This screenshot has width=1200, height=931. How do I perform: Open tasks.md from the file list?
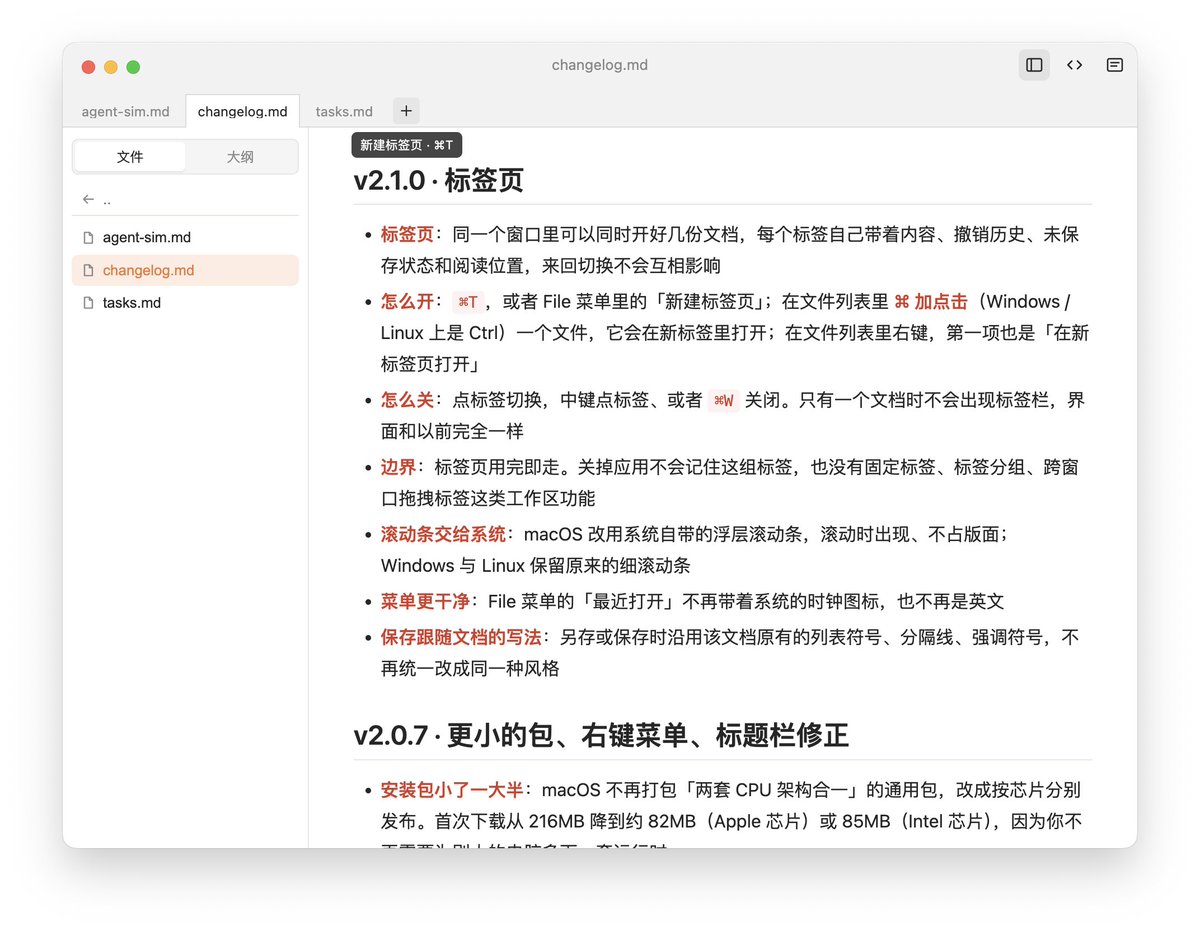(x=185, y=302)
